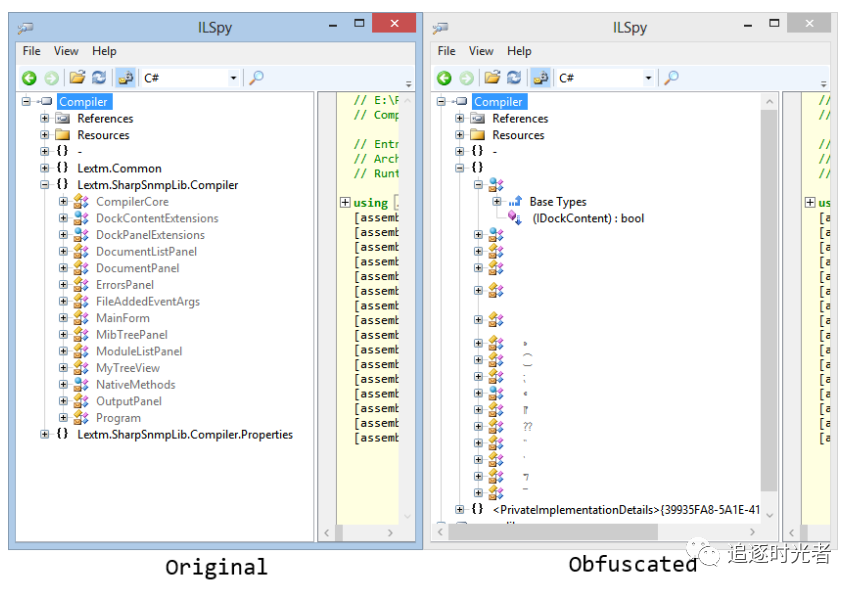Click Open folder icon in right ILSpy toolbar

tap(492, 78)
